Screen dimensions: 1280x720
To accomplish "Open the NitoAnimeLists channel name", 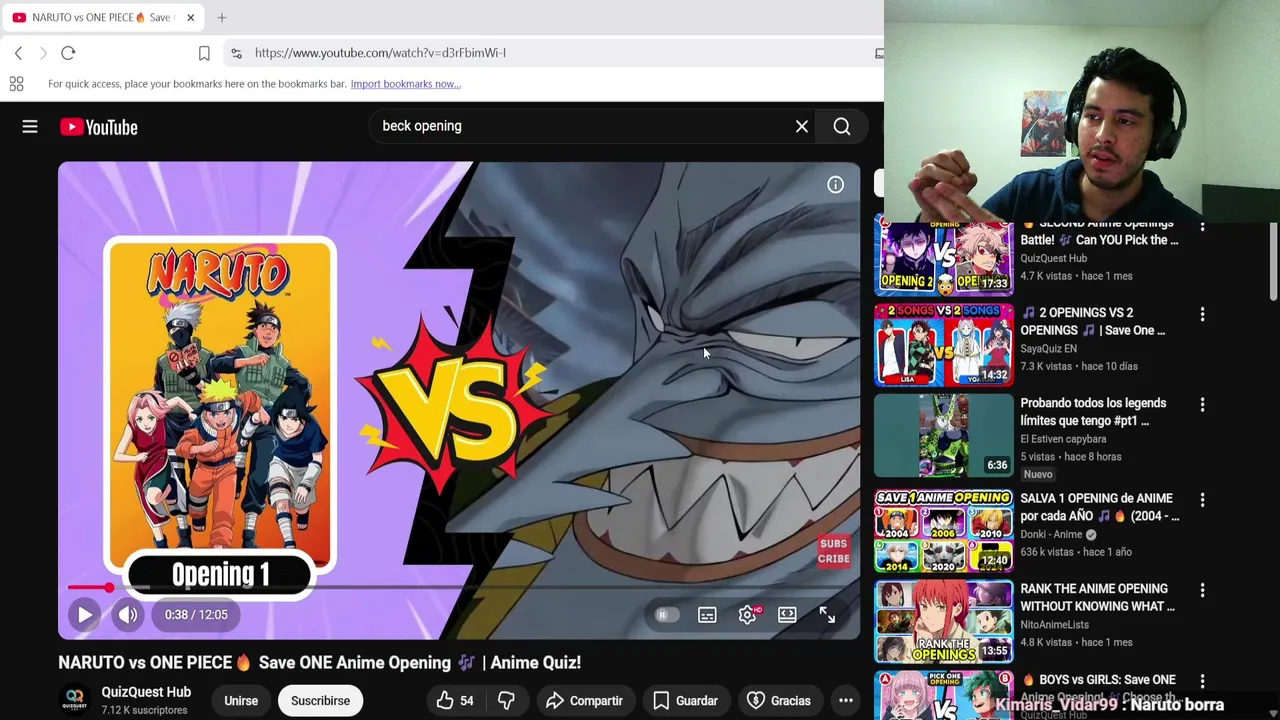I will point(1054,625).
